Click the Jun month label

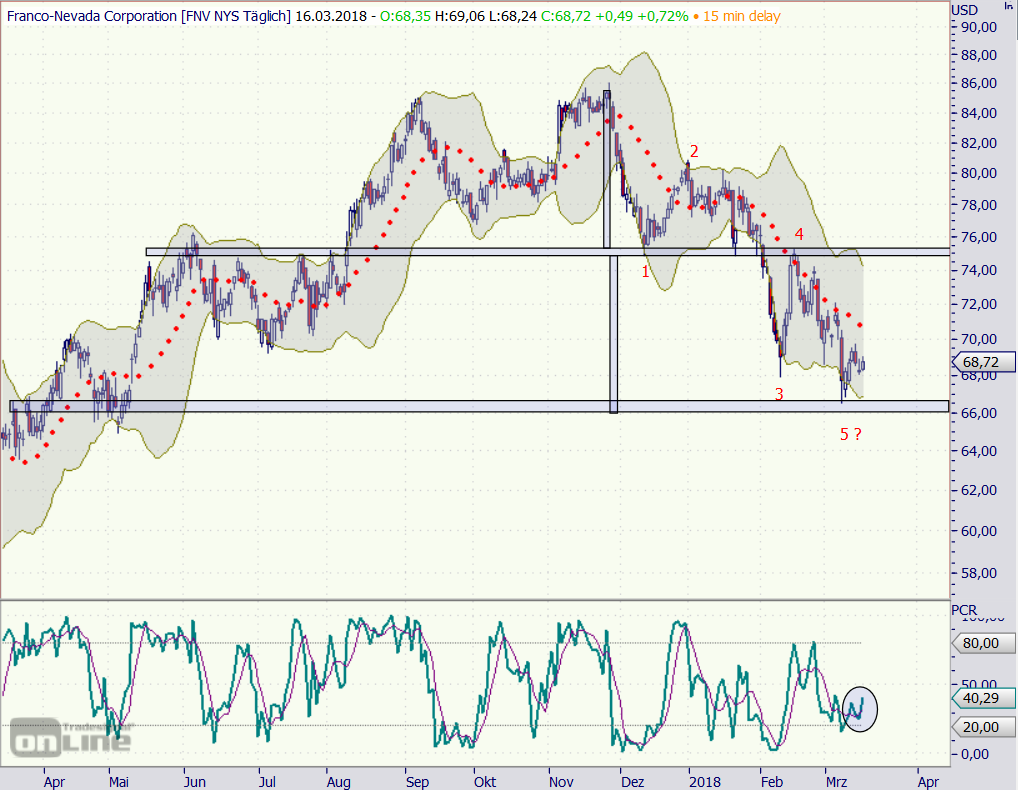click(x=195, y=782)
